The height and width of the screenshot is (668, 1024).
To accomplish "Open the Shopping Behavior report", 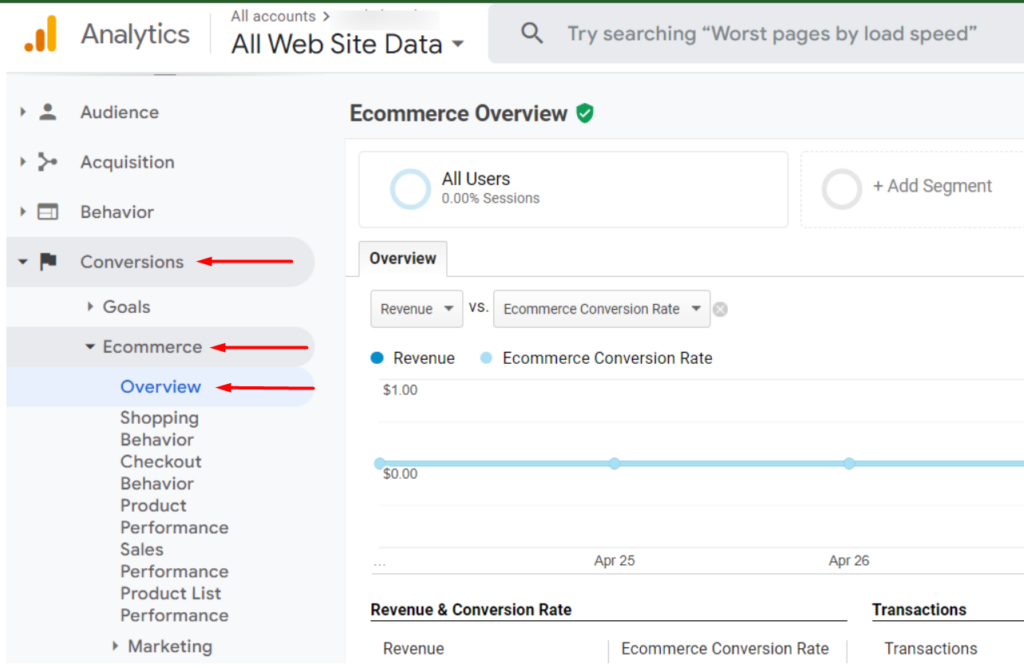I will point(159,428).
